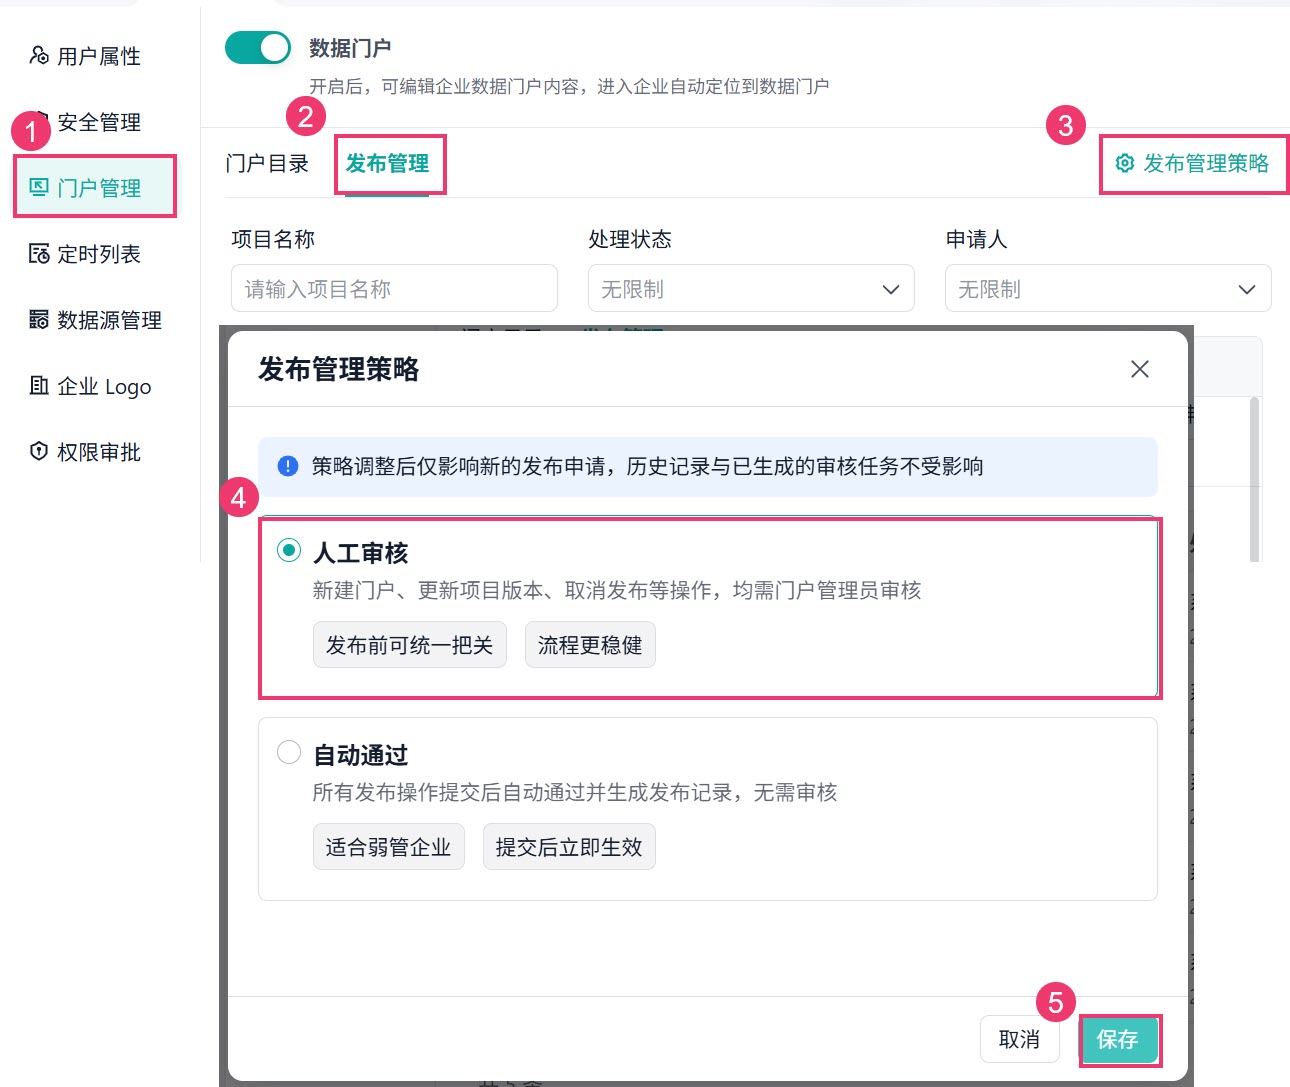The height and width of the screenshot is (1087, 1290).
Task: Click the 取消 button
Action: pos(1019,1040)
